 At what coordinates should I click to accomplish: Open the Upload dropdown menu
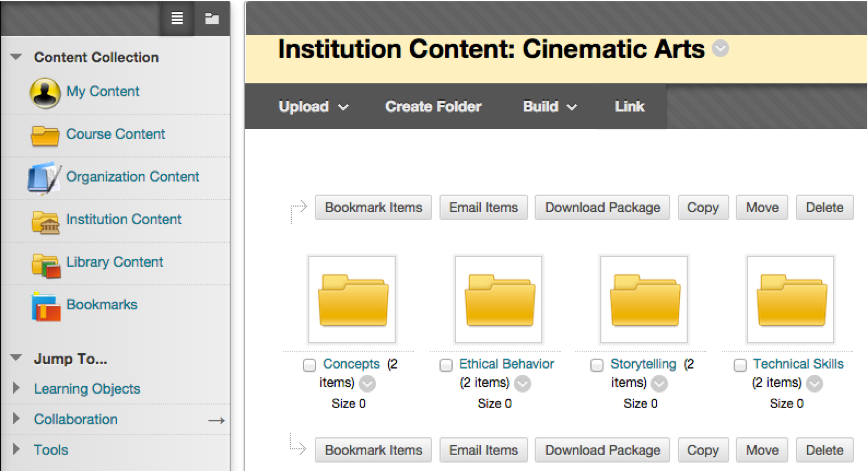click(x=313, y=107)
